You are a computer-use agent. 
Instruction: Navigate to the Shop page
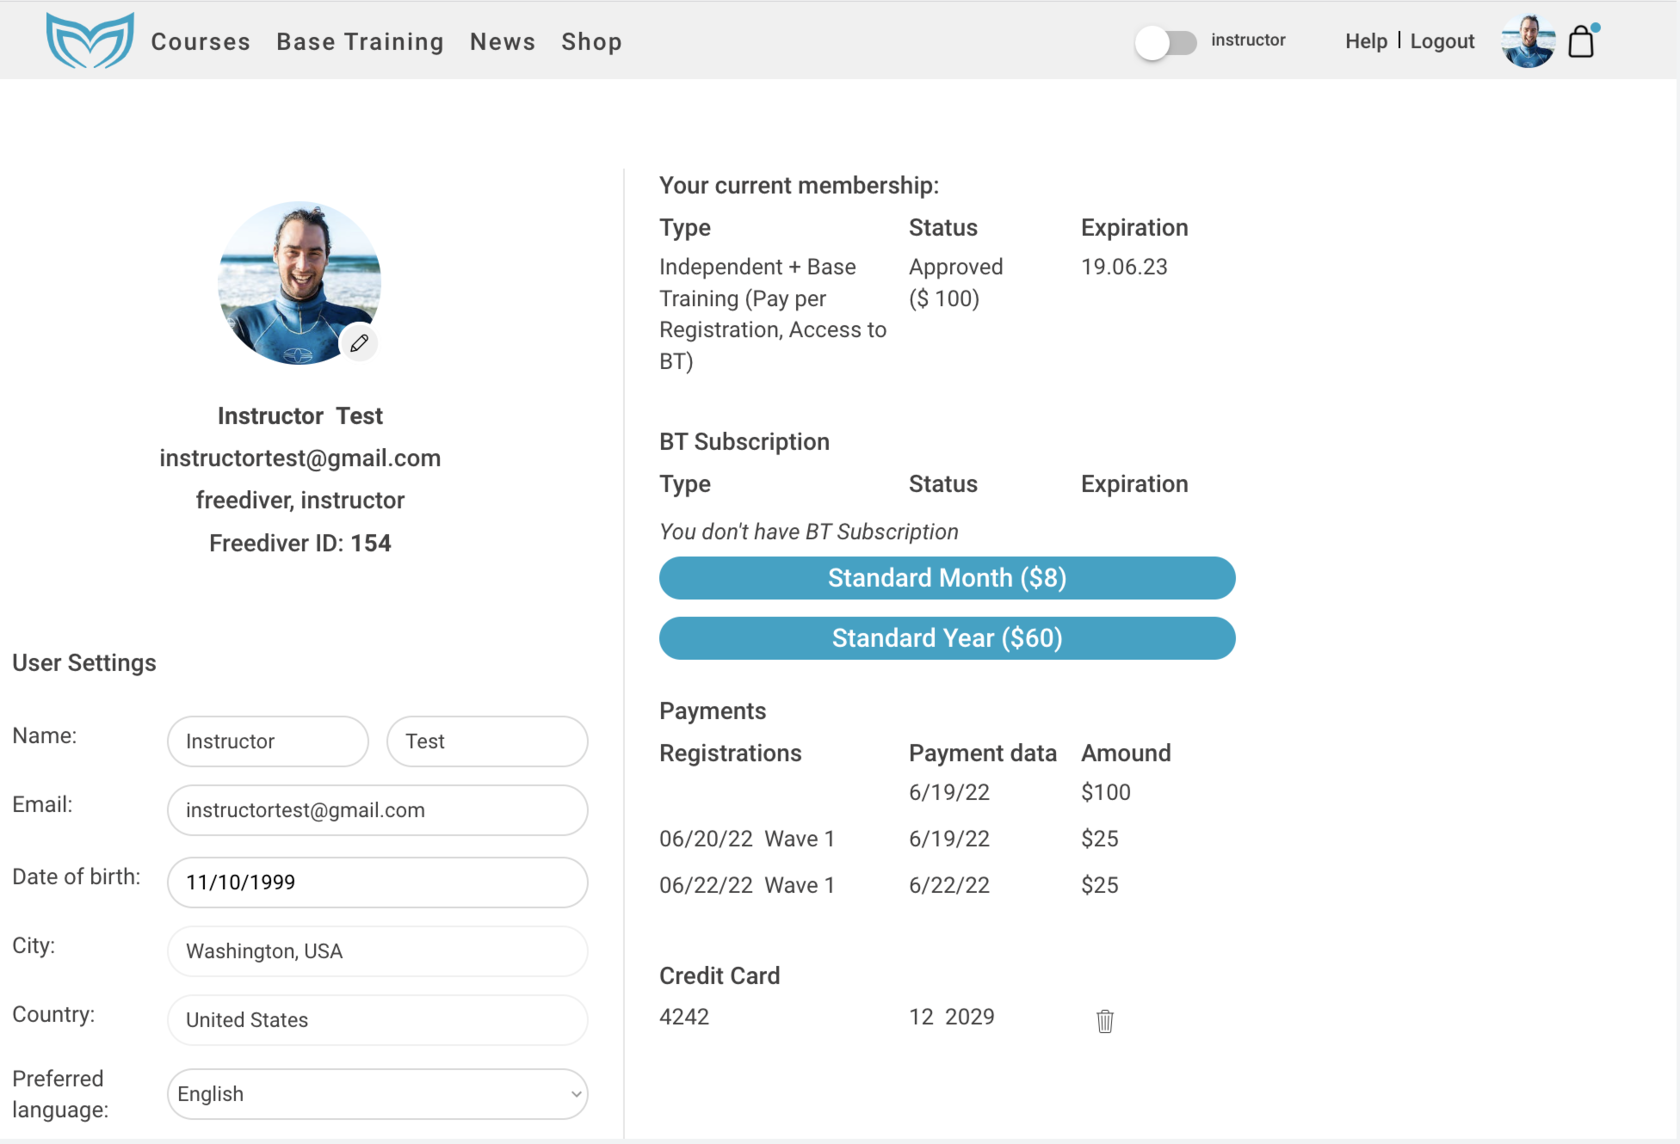tap(592, 42)
